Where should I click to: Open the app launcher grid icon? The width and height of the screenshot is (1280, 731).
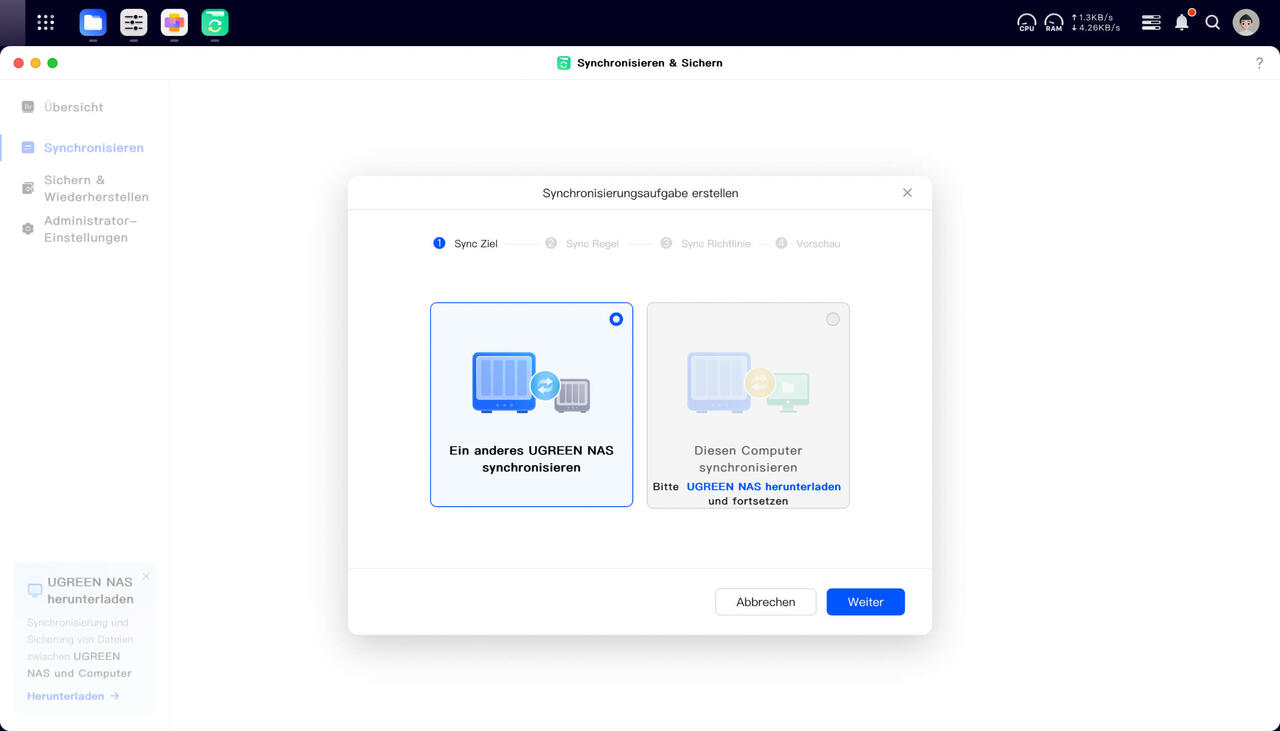(x=45, y=22)
